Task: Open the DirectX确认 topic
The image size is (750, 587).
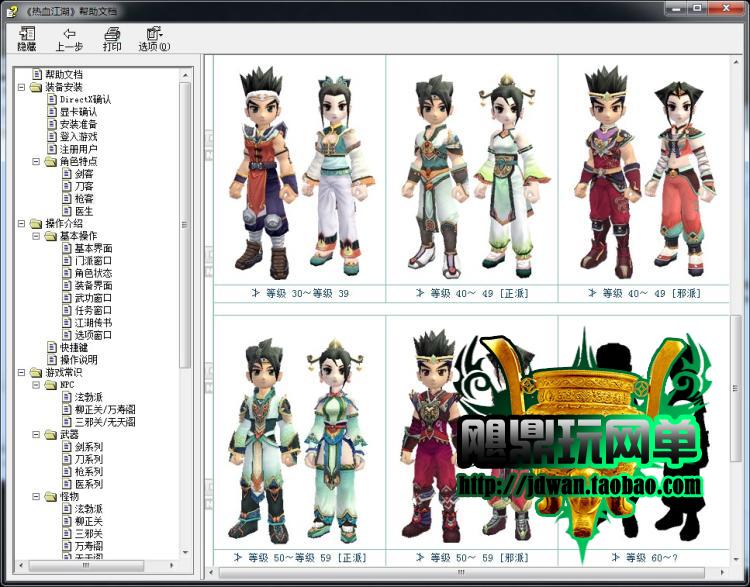Action: tap(85, 100)
